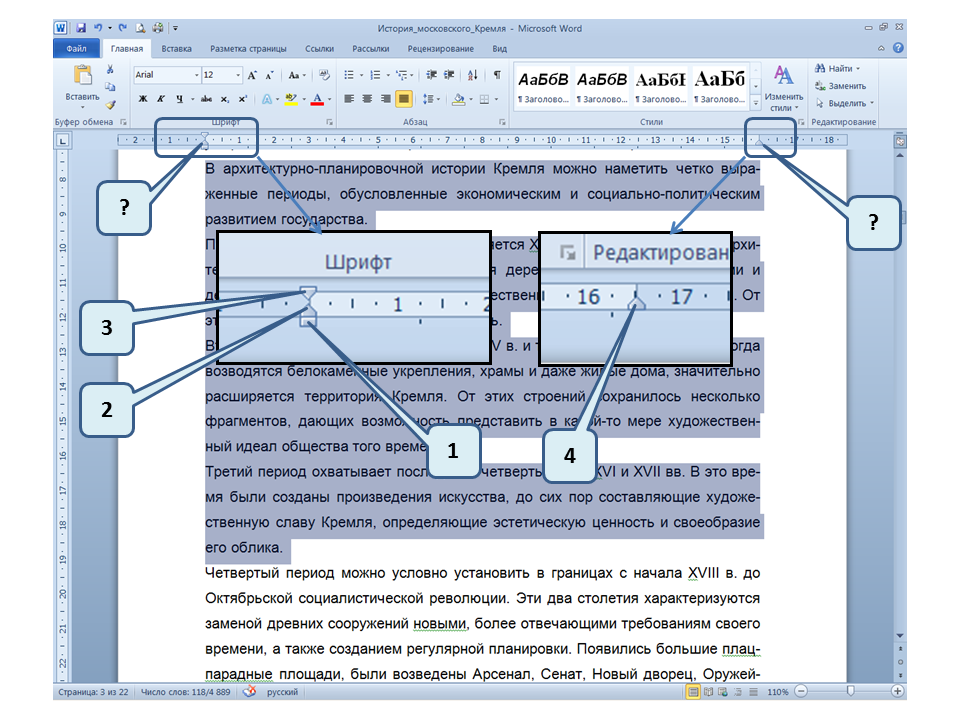This screenshot has width=960, height=720.
Task: Click the word count in status bar
Action: [x=188, y=692]
